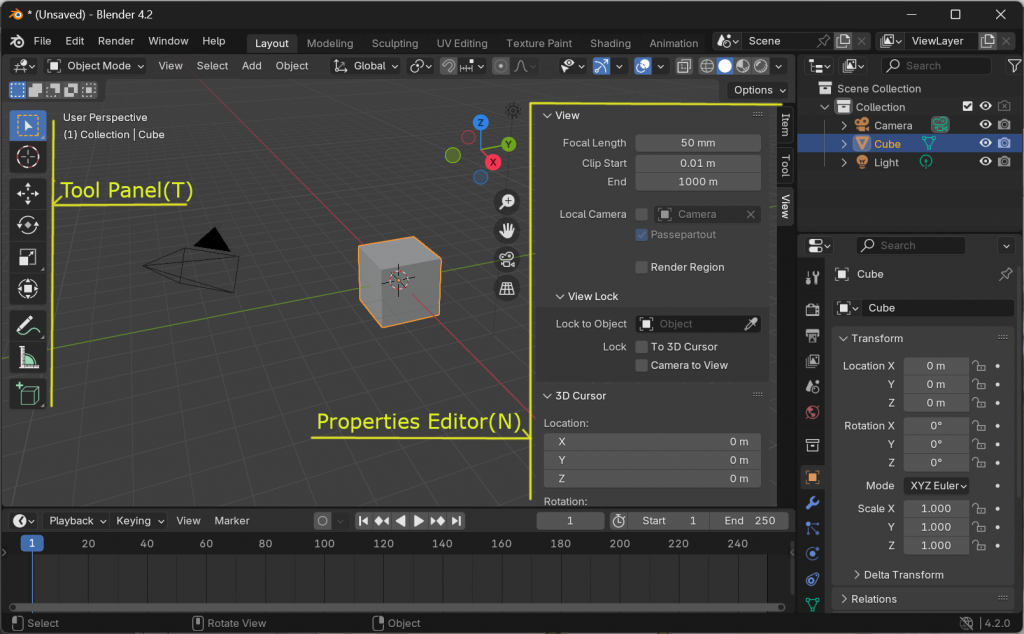The image size is (1024, 634).
Task: Click the blue Z axis gizmo ball
Action: tap(481, 122)
